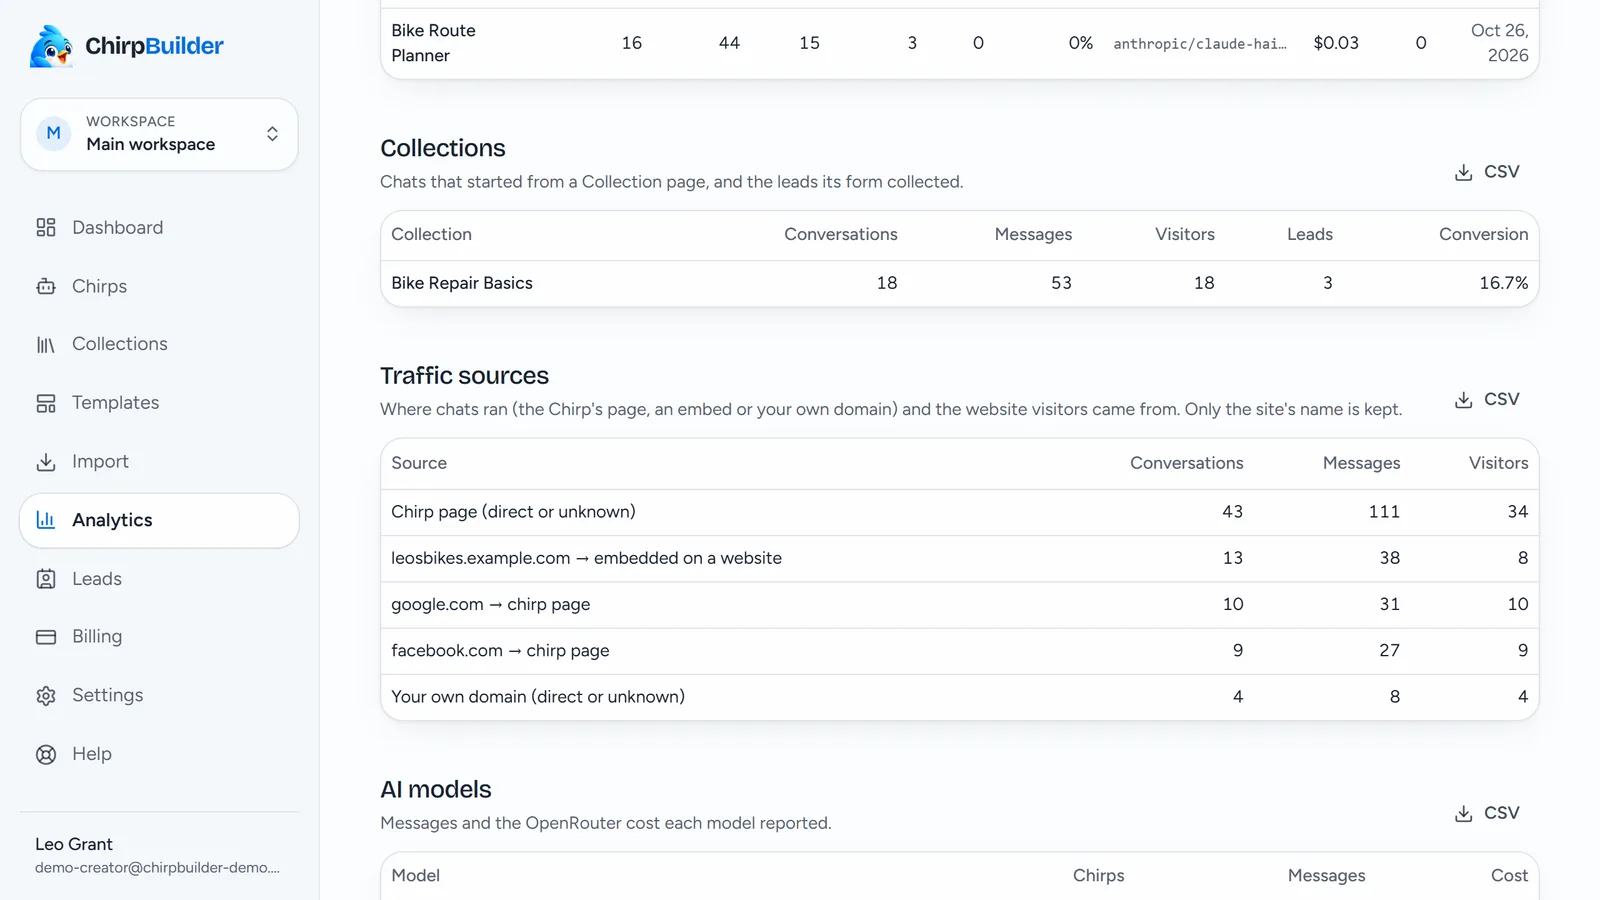Image resolution: width=1600 pixels, height=900 pixels.
Task: Click the Traffic sources heading
Action: tap(464, 376)
